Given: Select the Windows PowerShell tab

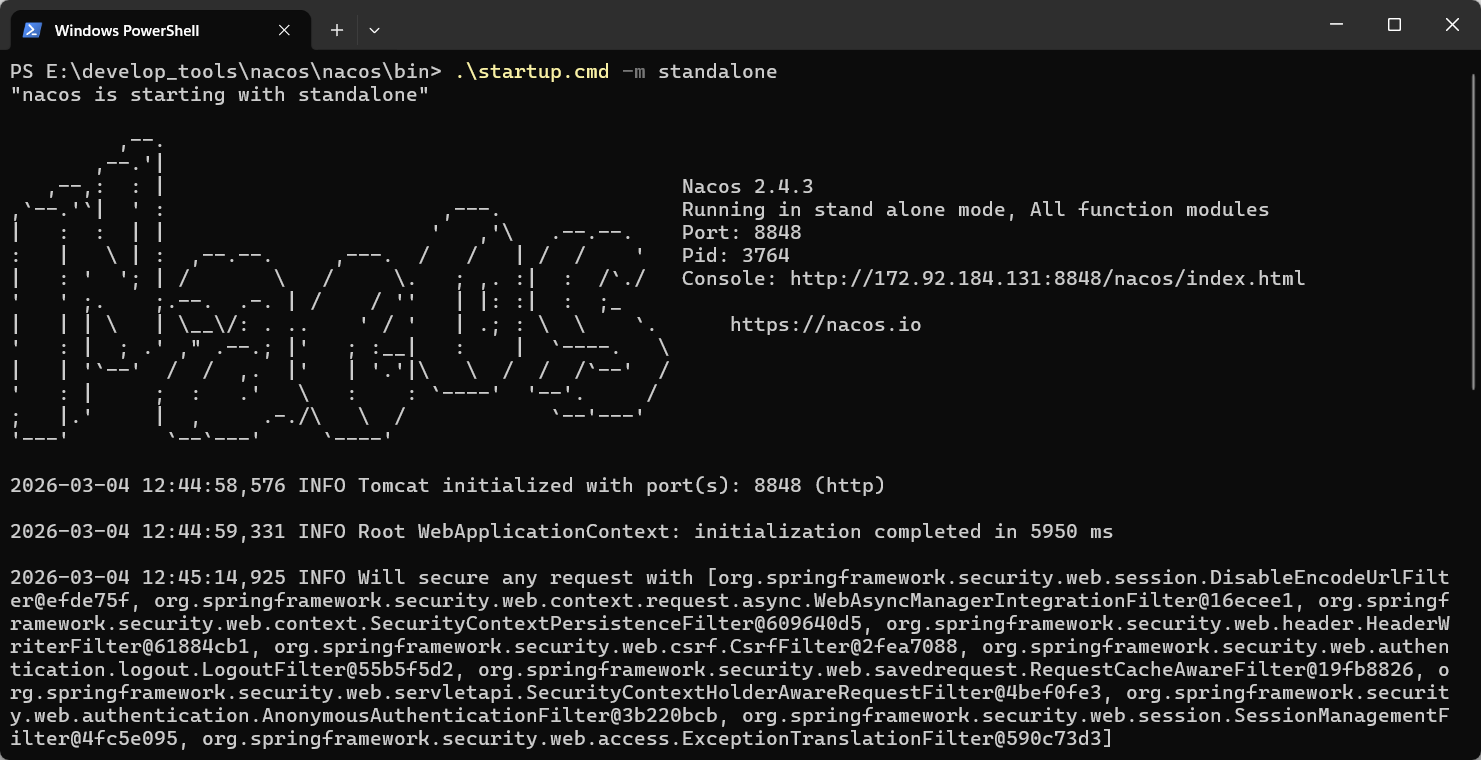Looking at the screenshot, I should 160,30.
